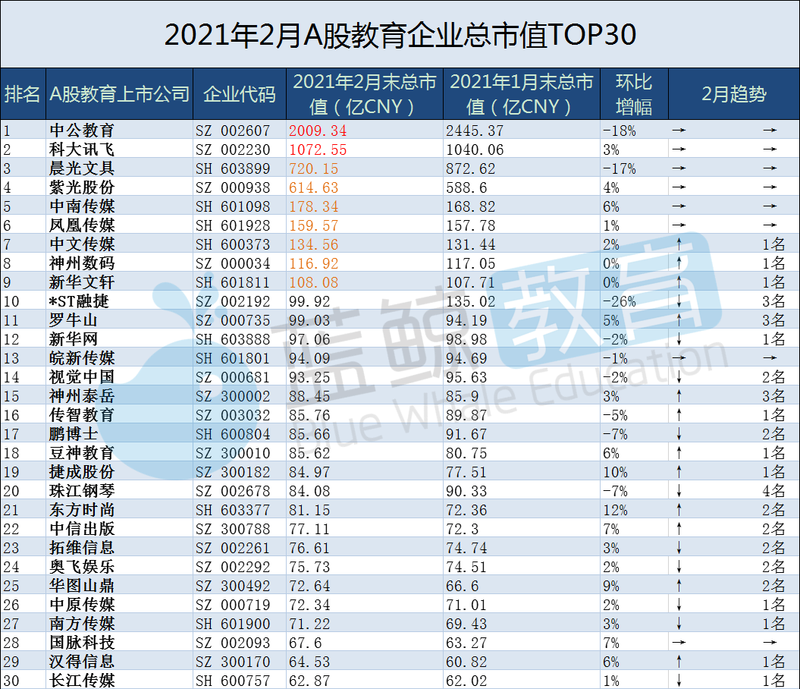This screenshot has width=800, height=689.
Task: Click the 4名 trend value for 珠江钢琴
Action: click(773, 491)
